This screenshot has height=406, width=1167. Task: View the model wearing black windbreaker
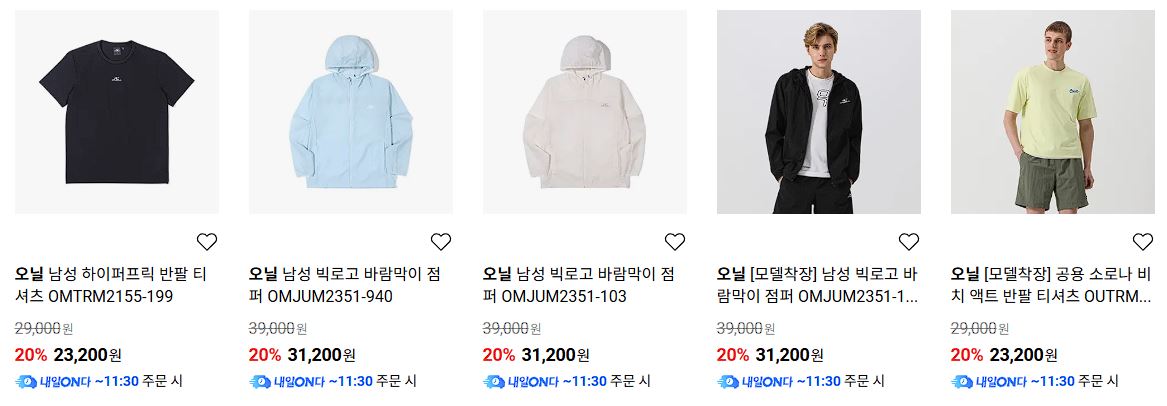coord(819,112)
